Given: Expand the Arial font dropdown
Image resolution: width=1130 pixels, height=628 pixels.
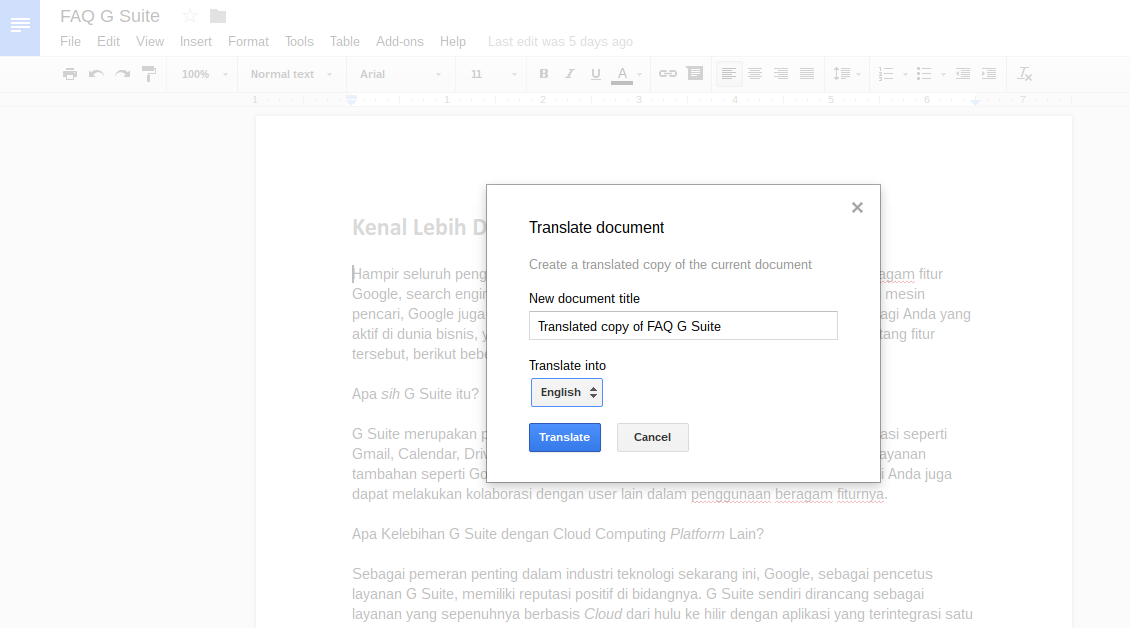Looking at the screenshot, I should (x=400, y=74).
